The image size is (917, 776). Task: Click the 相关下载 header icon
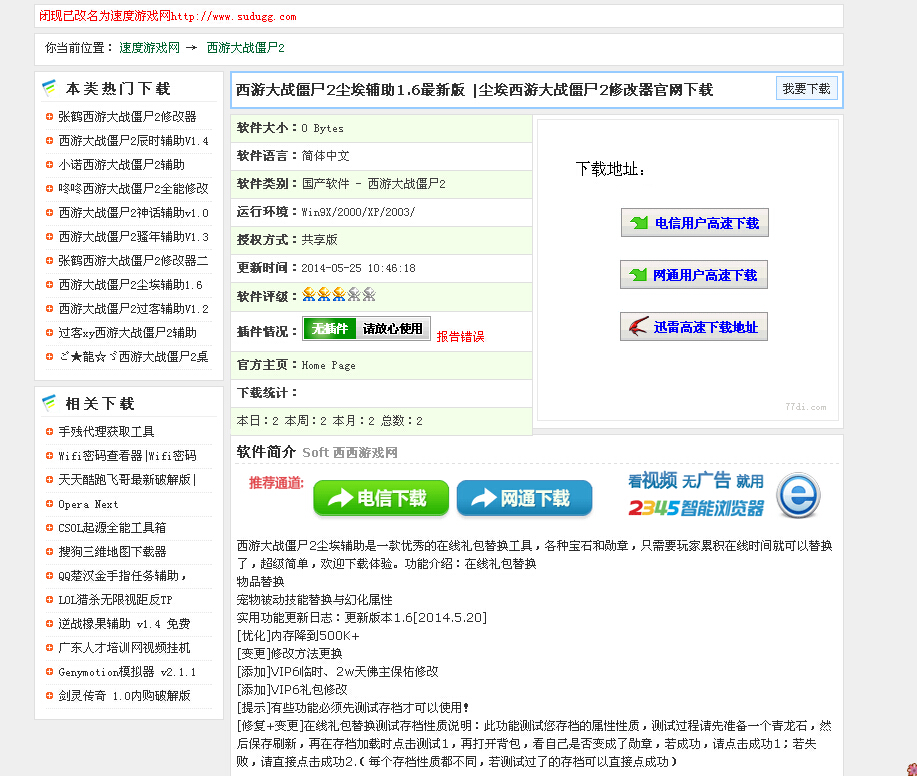tap(49, 403)
